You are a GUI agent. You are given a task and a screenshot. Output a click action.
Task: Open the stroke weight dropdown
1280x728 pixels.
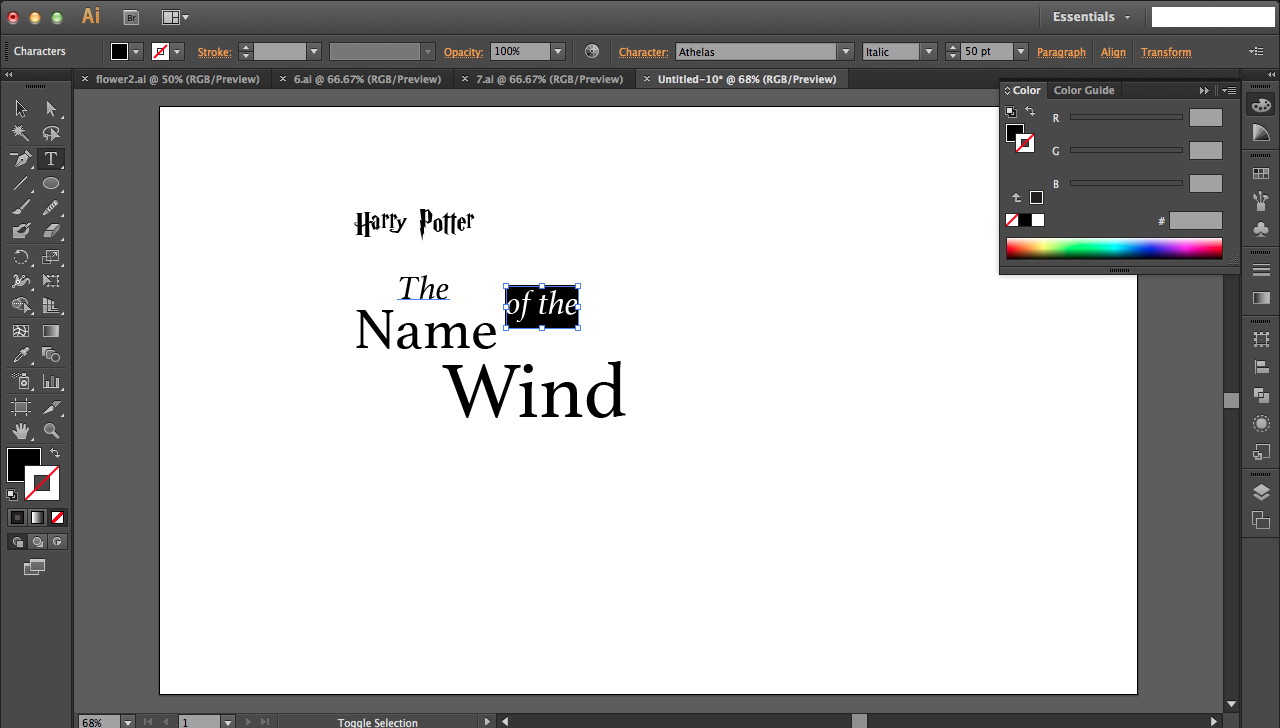point(314,52)
